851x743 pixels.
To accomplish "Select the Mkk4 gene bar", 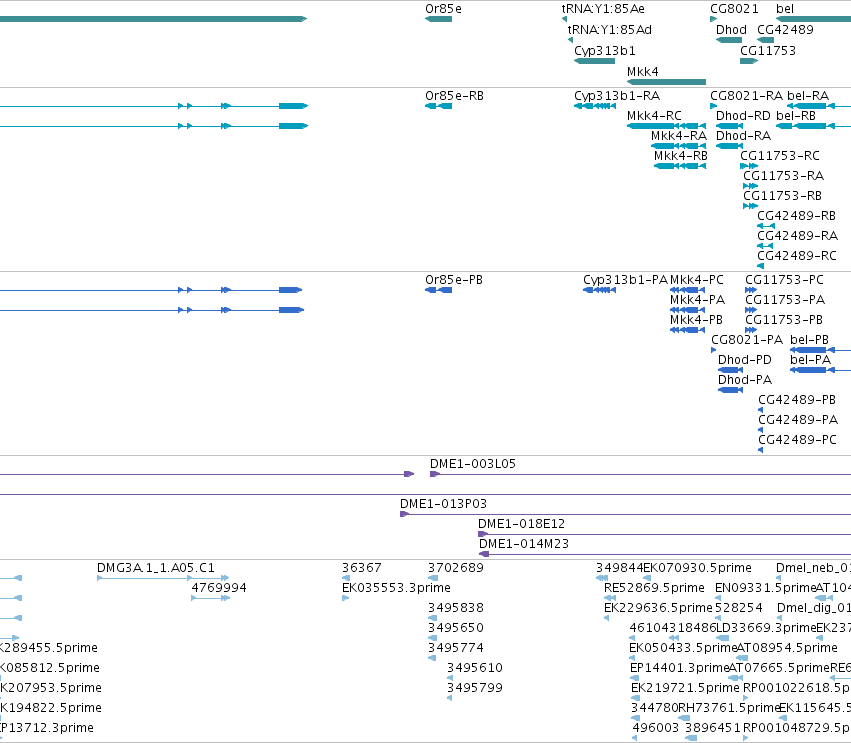I will click(666, 82).
